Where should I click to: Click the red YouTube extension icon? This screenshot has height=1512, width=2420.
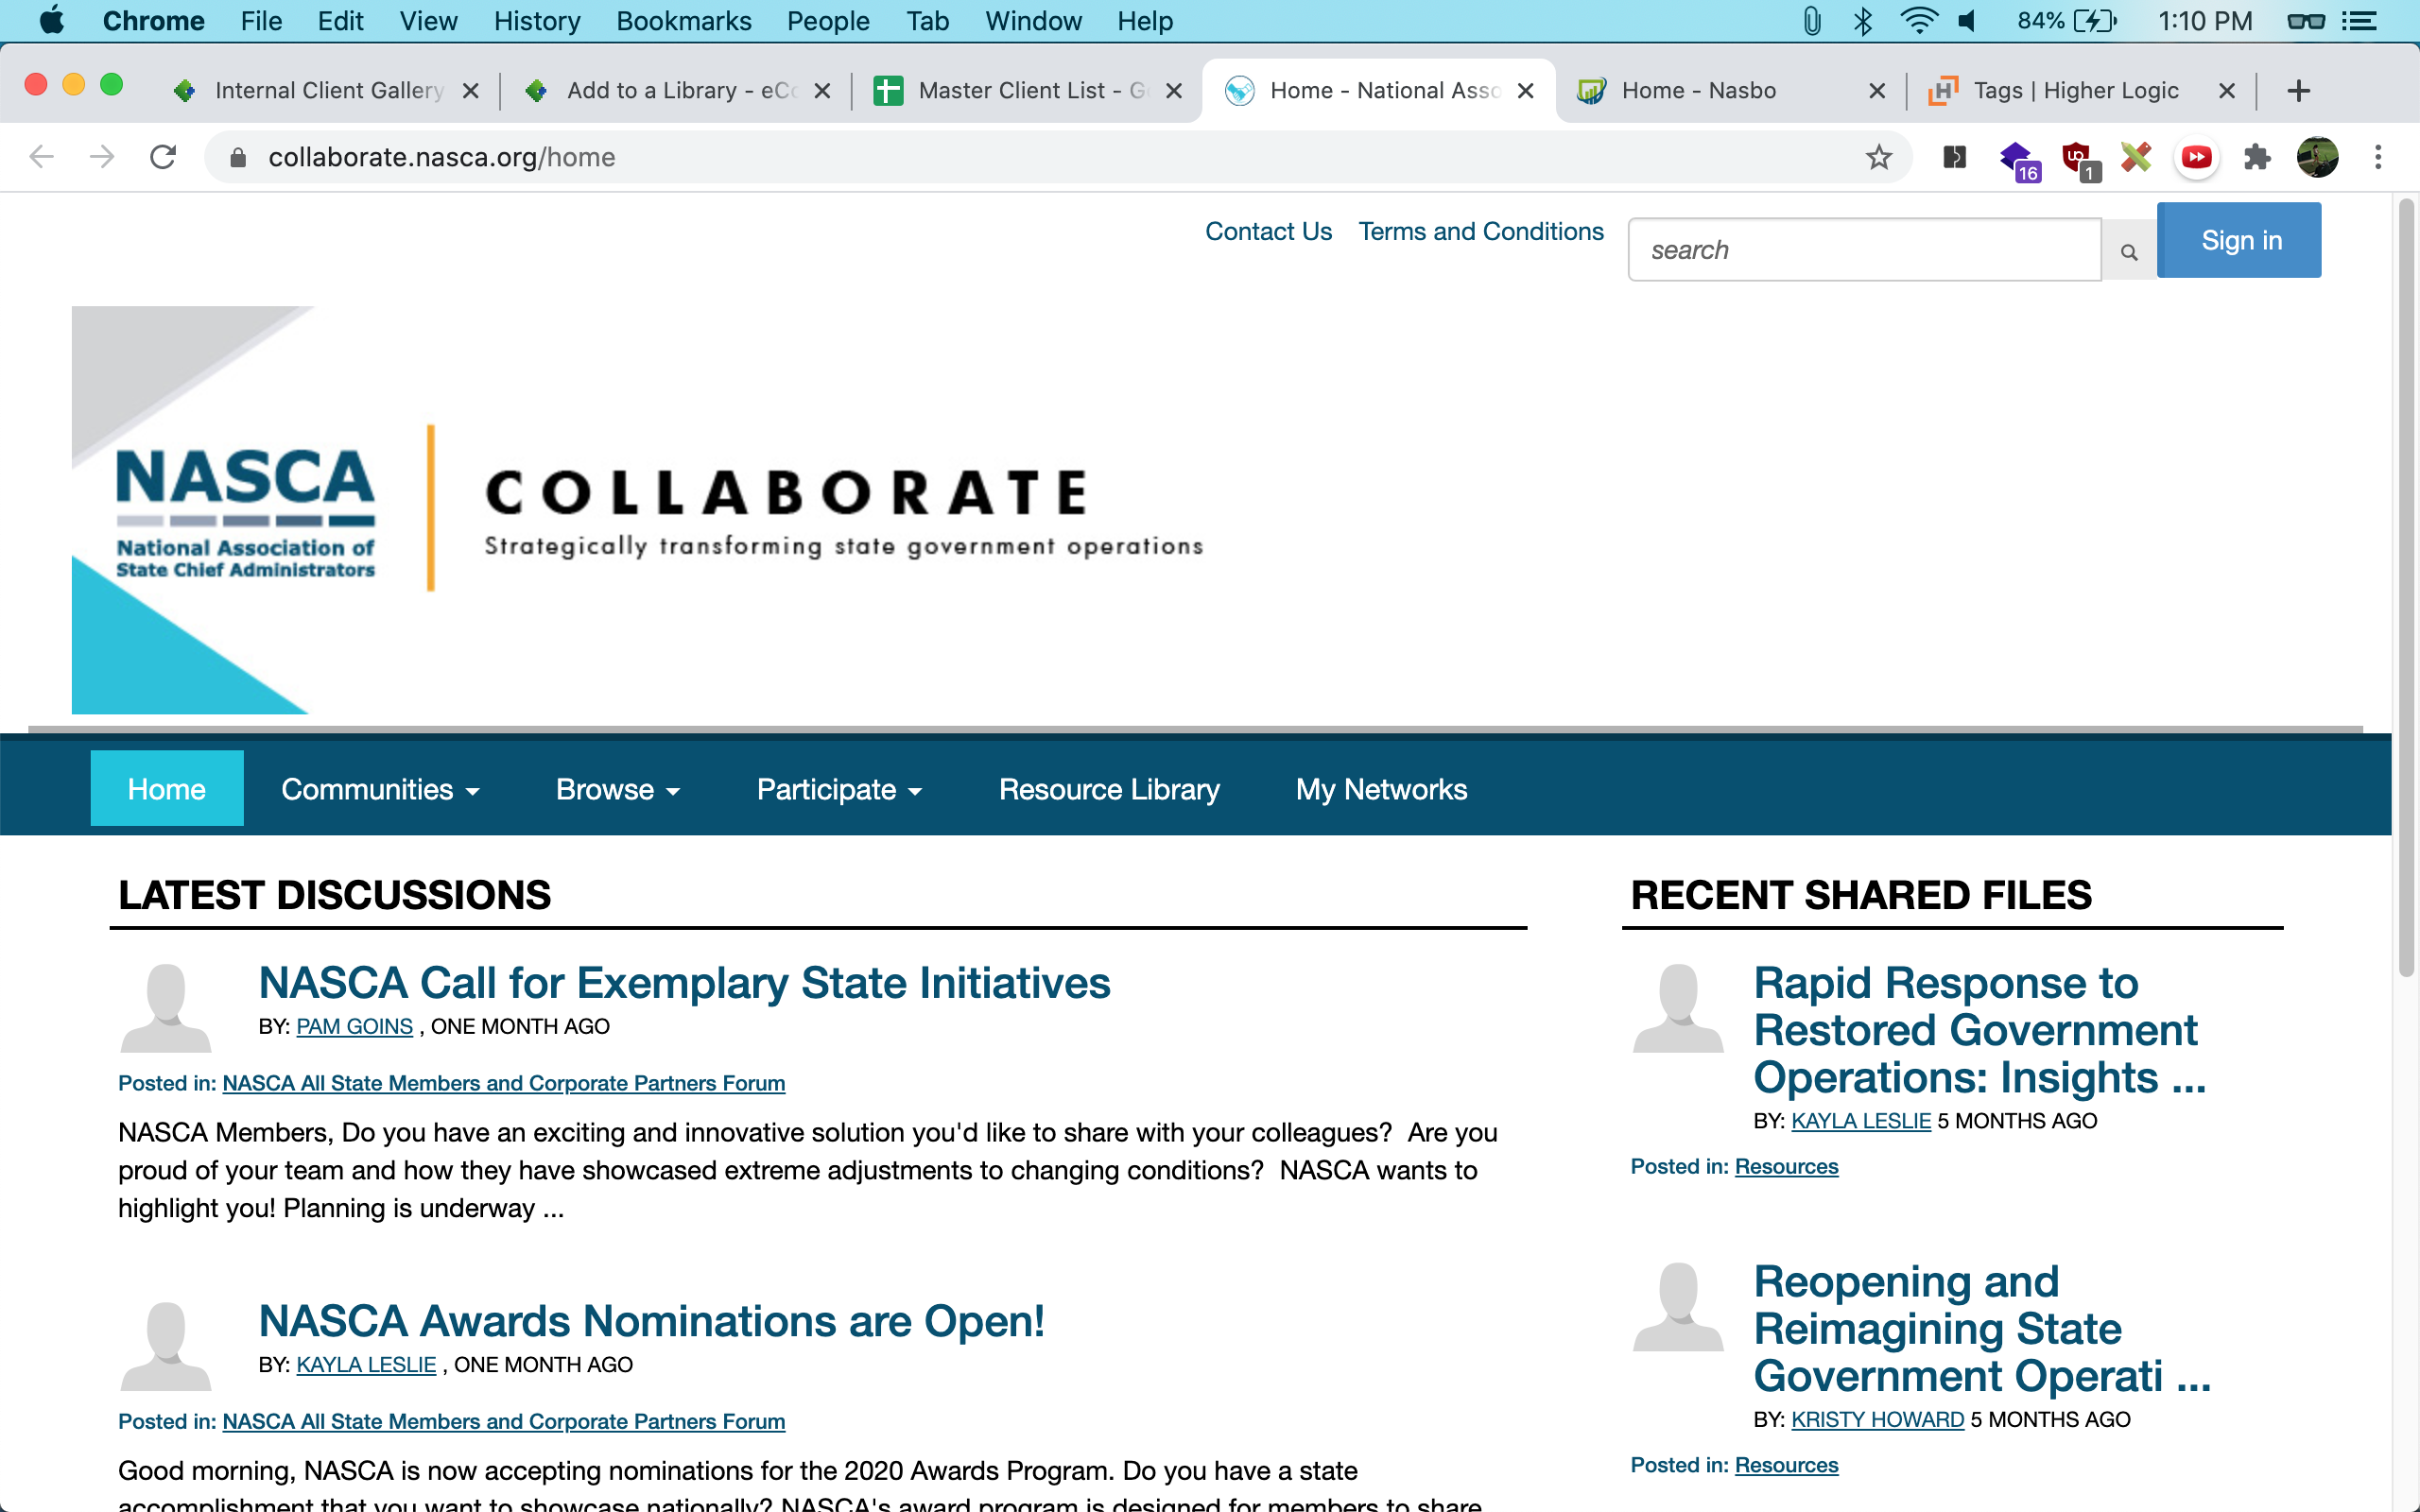(x=2196, y=157)
